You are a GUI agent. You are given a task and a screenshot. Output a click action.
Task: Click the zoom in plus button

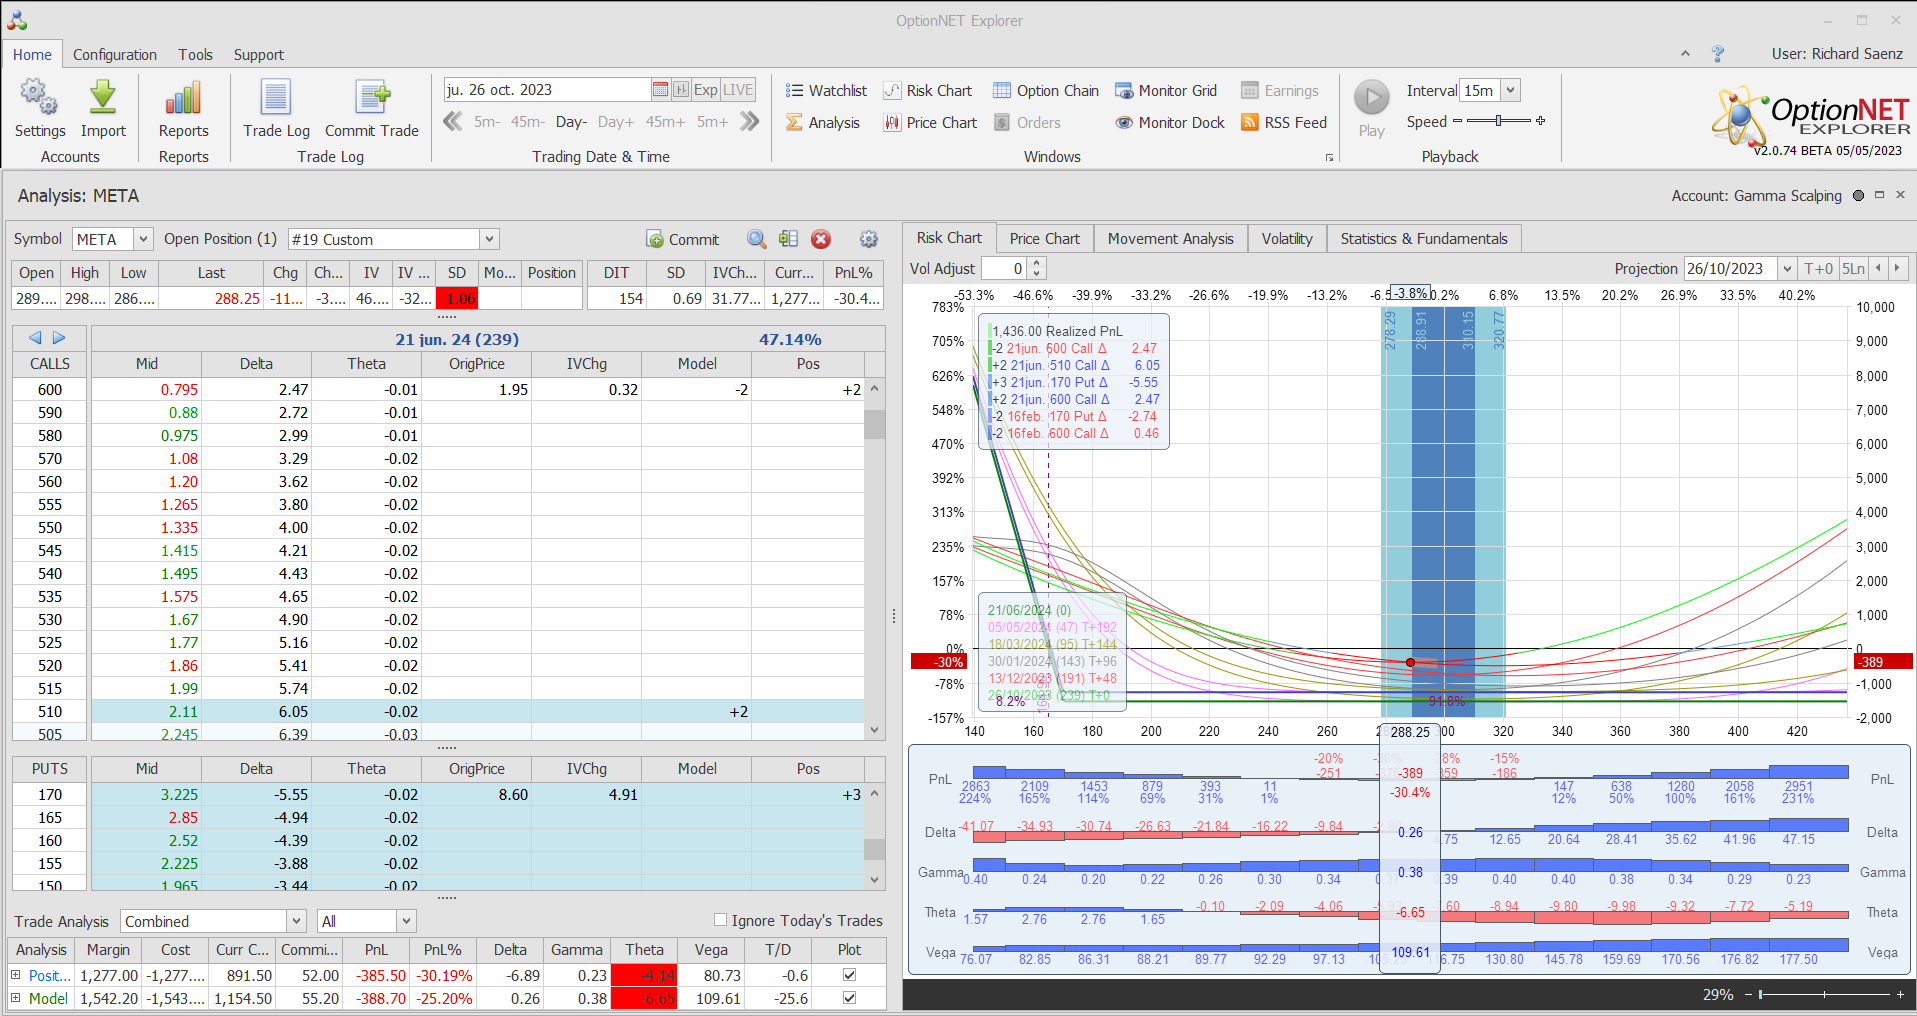click(x=1900, y=994)
